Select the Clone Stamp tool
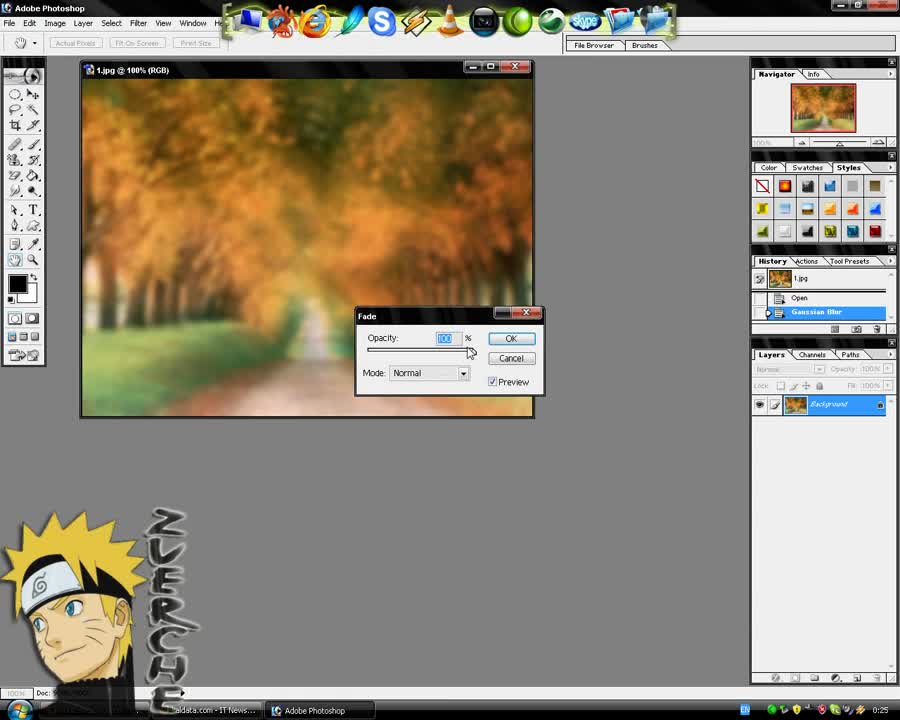The width and height of the screenshot is (900, 720). (15, 160)
